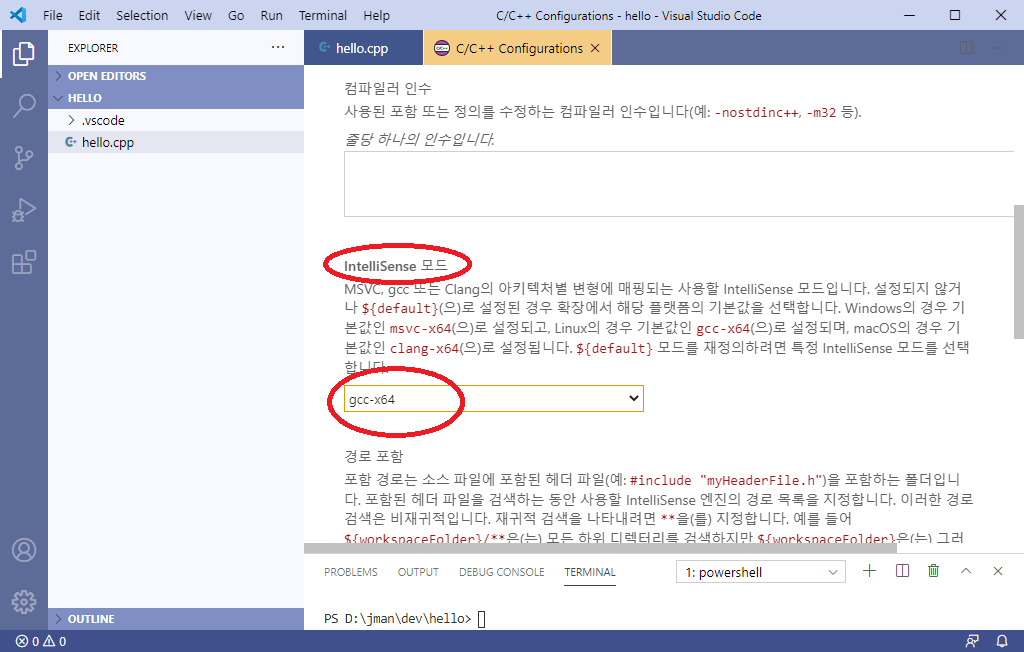The image size is (1024, 652).
Task: Maximize the terminal panel size
Action: pos(966,571)
